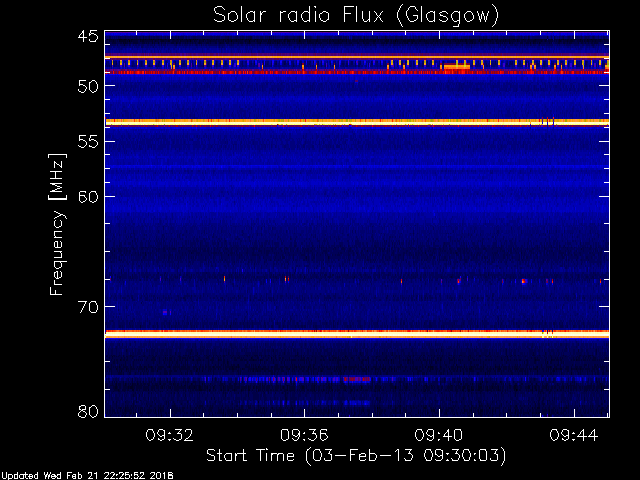Click the 'Solar radio Flux (Glasgow)' title
The width and height of the screenshot is (640, 480).
(356, 16)
